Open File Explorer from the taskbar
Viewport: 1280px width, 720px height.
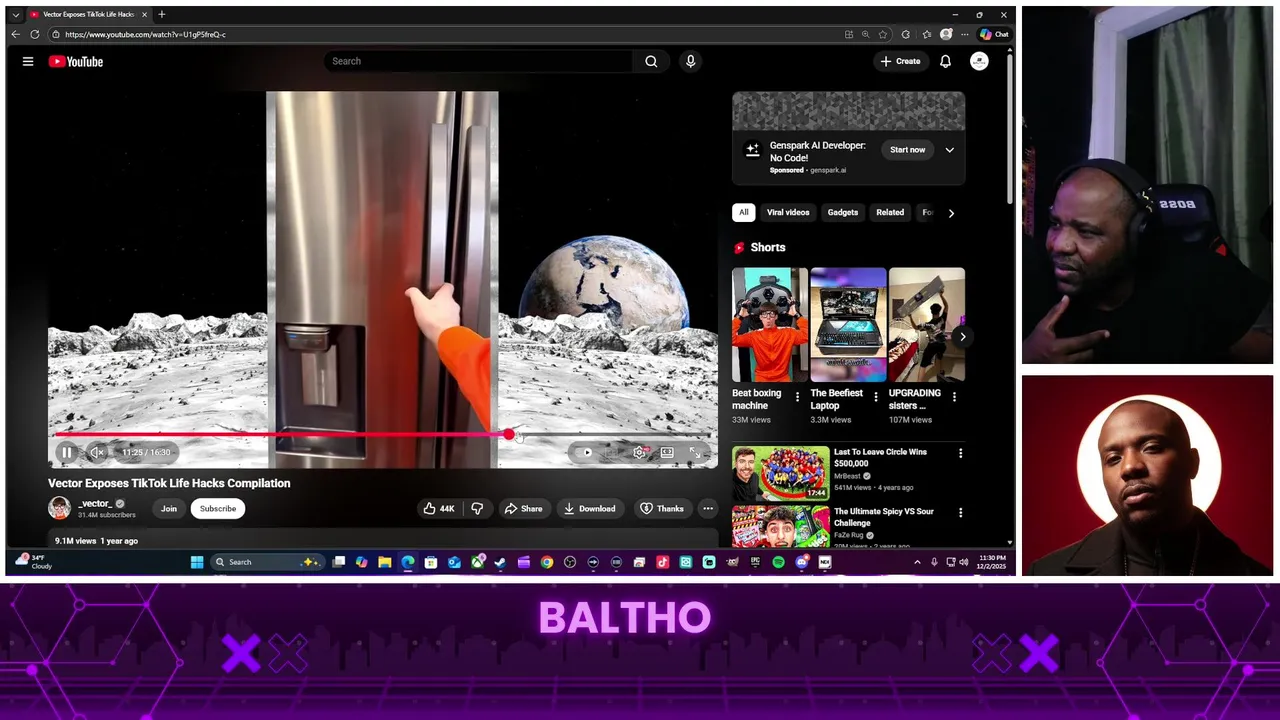pyautogui.click(x=384, y=562)
